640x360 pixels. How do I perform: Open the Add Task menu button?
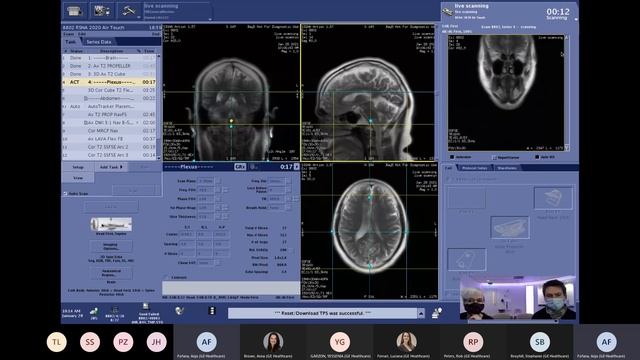click(111, 167)
